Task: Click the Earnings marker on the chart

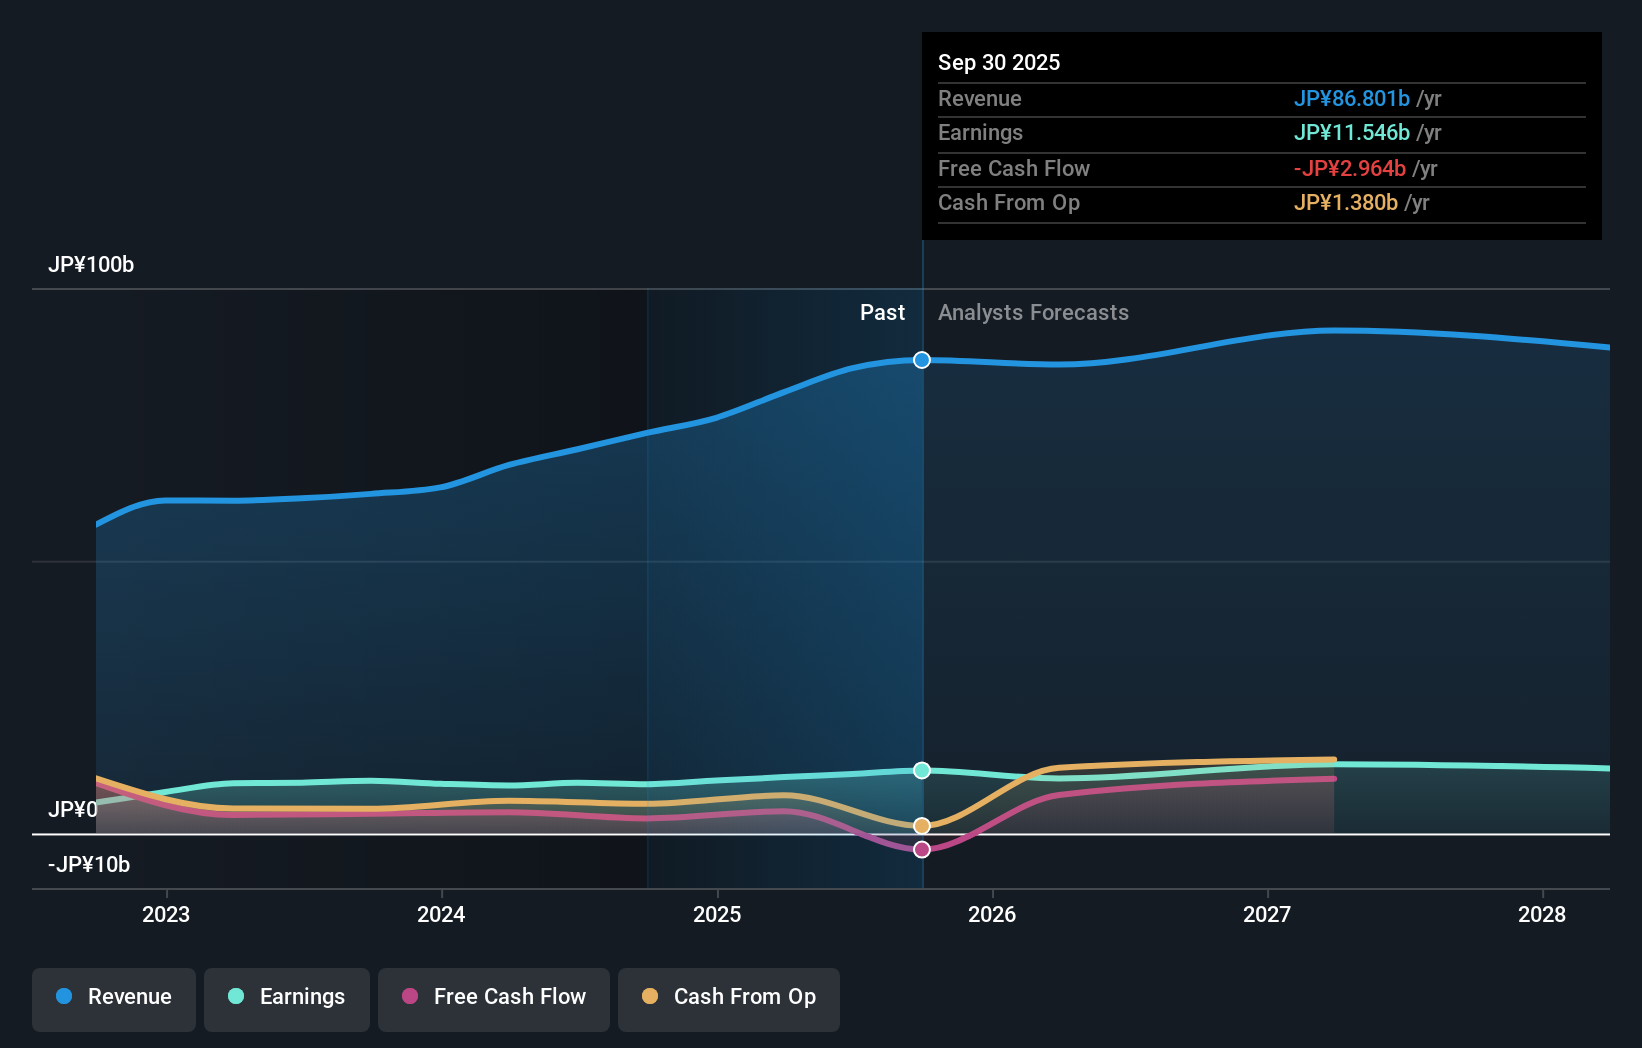Action: [921, 770]
